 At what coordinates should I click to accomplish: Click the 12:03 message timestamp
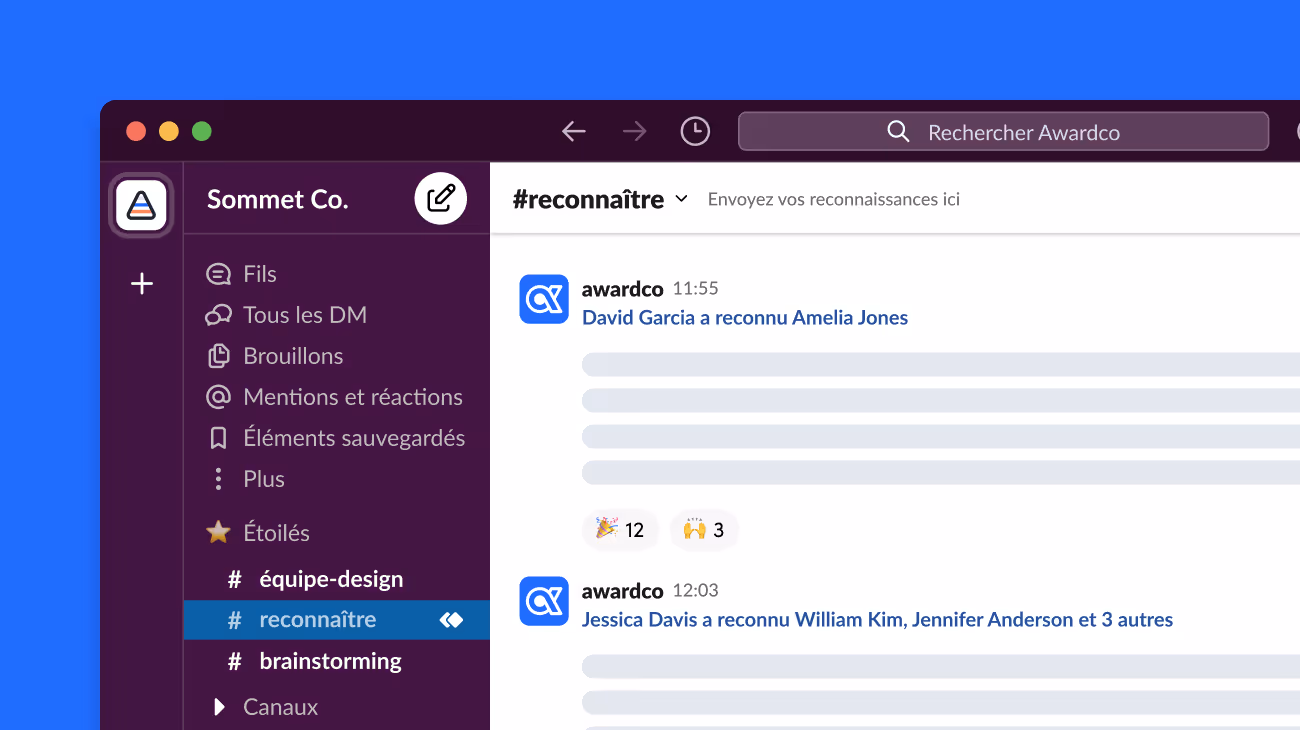(x=695, y=591)
